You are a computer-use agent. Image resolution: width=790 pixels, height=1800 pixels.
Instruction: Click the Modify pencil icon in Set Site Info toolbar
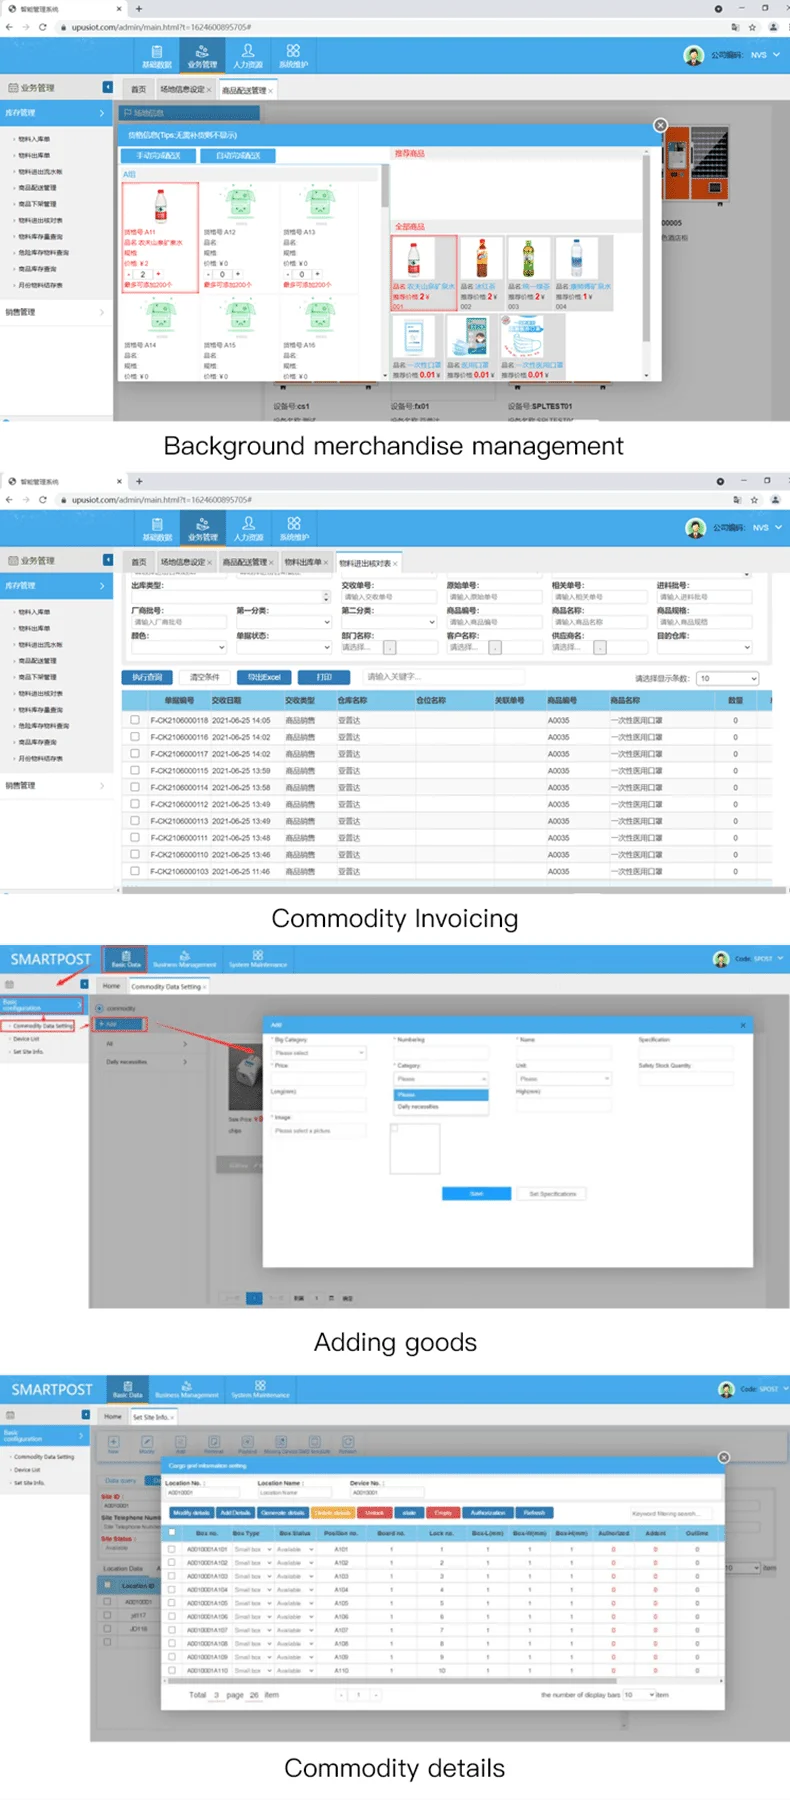tap(147, 1443)
